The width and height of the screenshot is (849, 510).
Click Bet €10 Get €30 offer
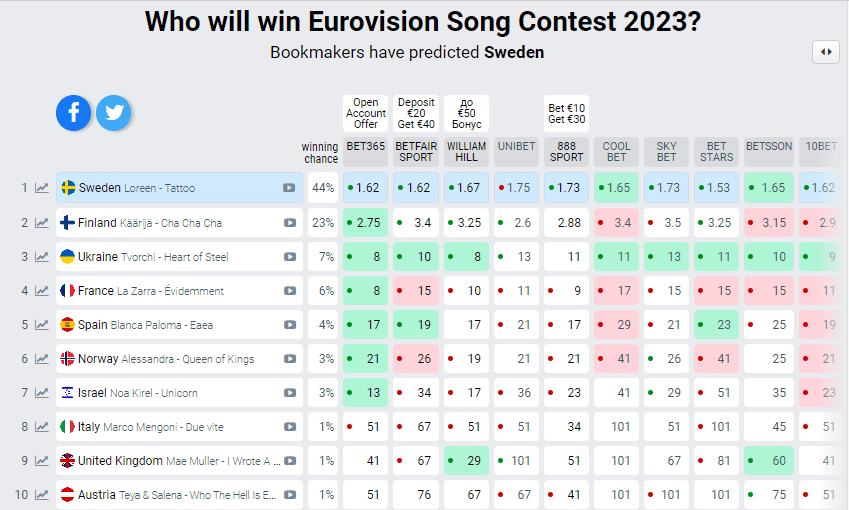pyautogui.click(x=566, y=113)
